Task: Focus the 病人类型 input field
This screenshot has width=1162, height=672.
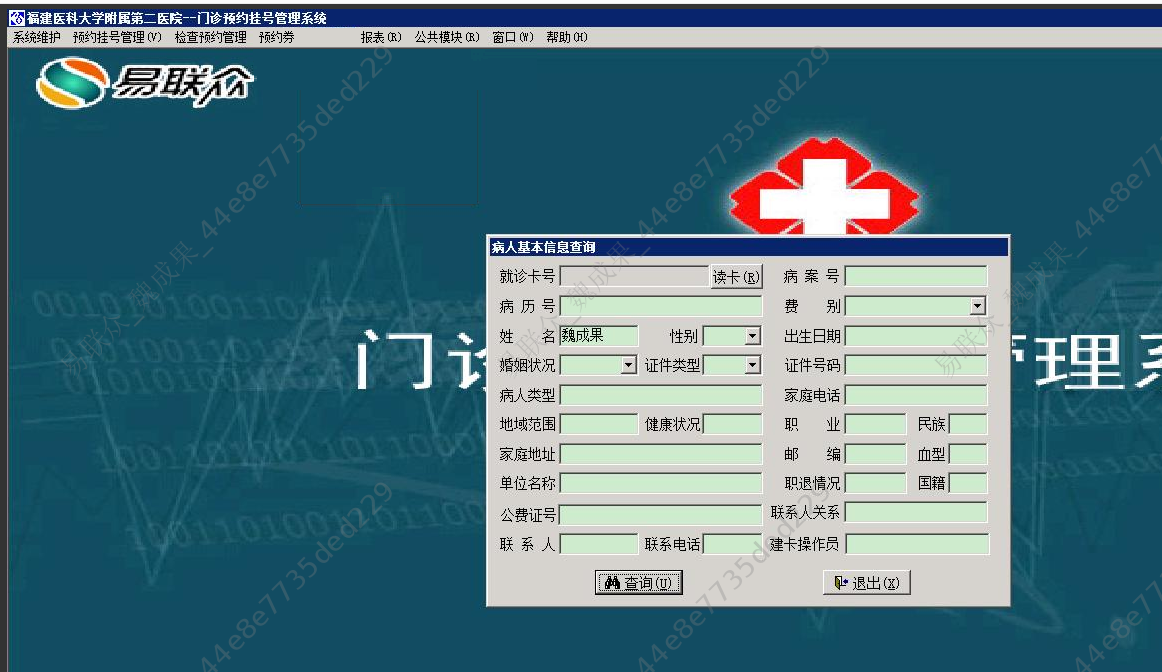Action: tap(661, 395)
